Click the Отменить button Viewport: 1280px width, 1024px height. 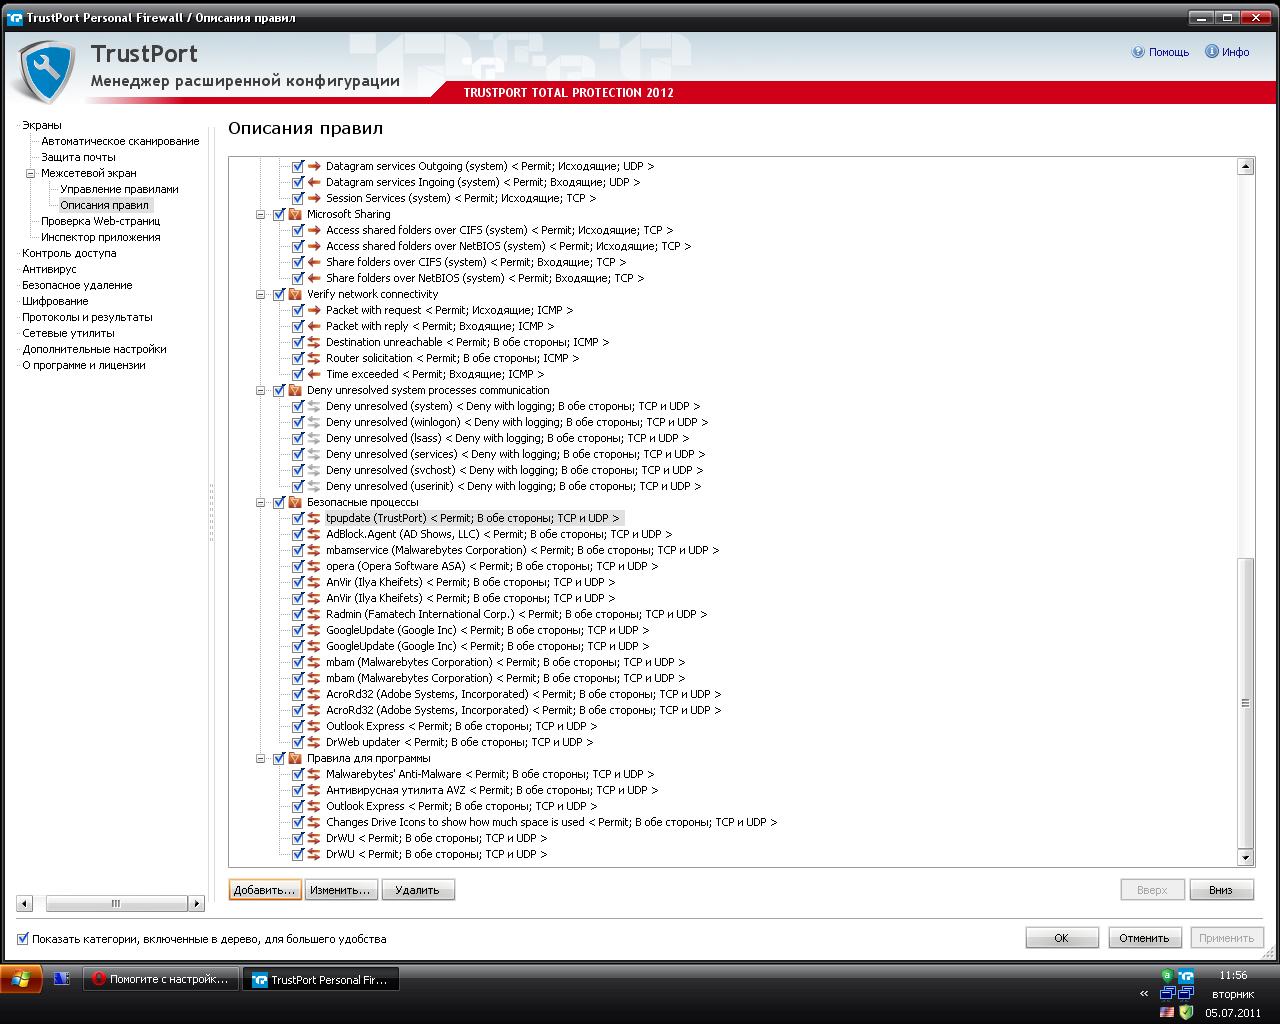pyautogui.click(x=1145, y=938)
